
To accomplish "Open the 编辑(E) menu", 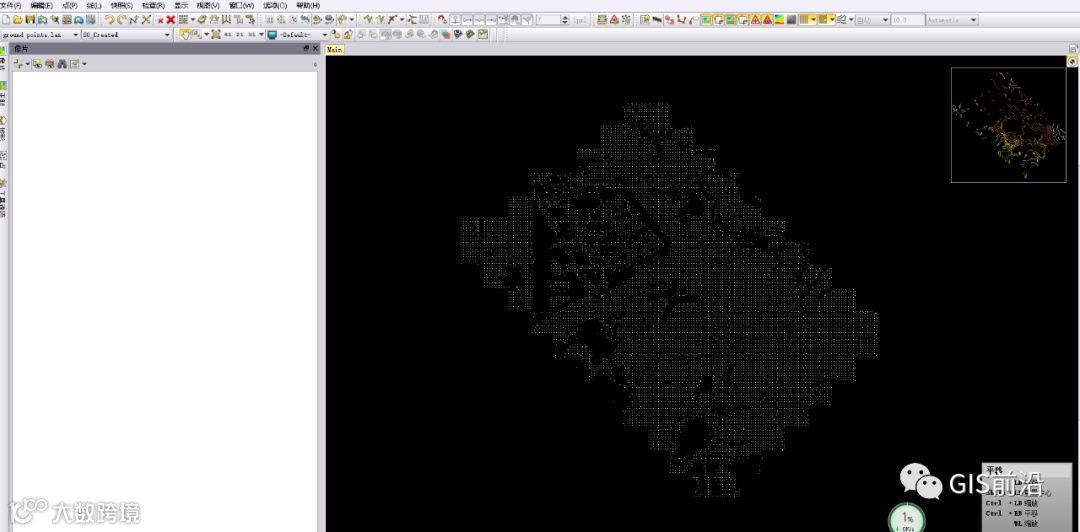I will click(x=41, y=6).
